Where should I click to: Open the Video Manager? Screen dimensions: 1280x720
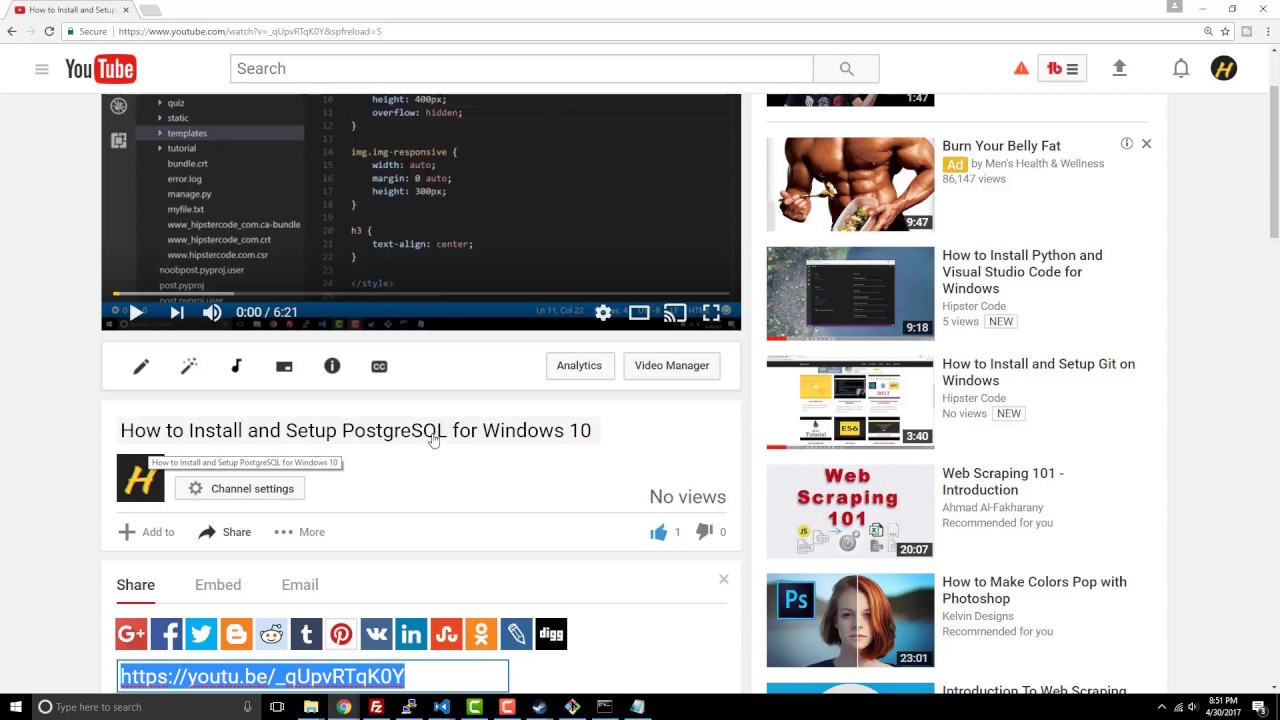tap(672, 366)
